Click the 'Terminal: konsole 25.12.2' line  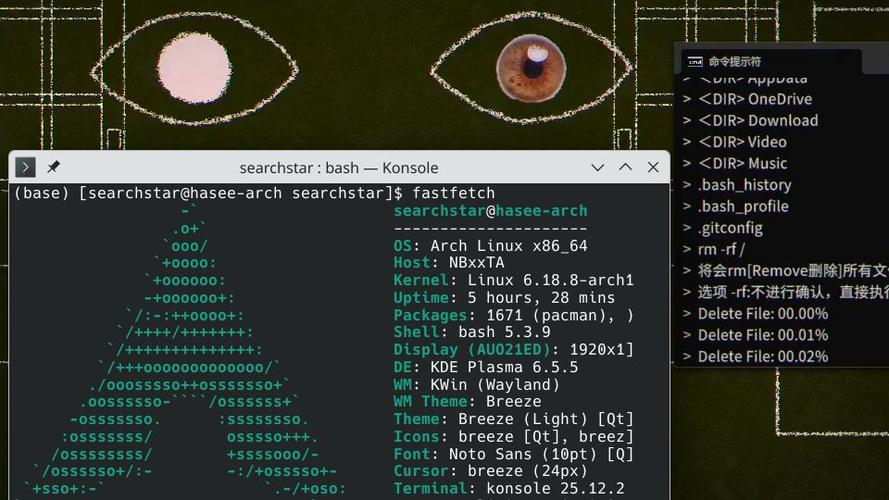click(509, 488)
